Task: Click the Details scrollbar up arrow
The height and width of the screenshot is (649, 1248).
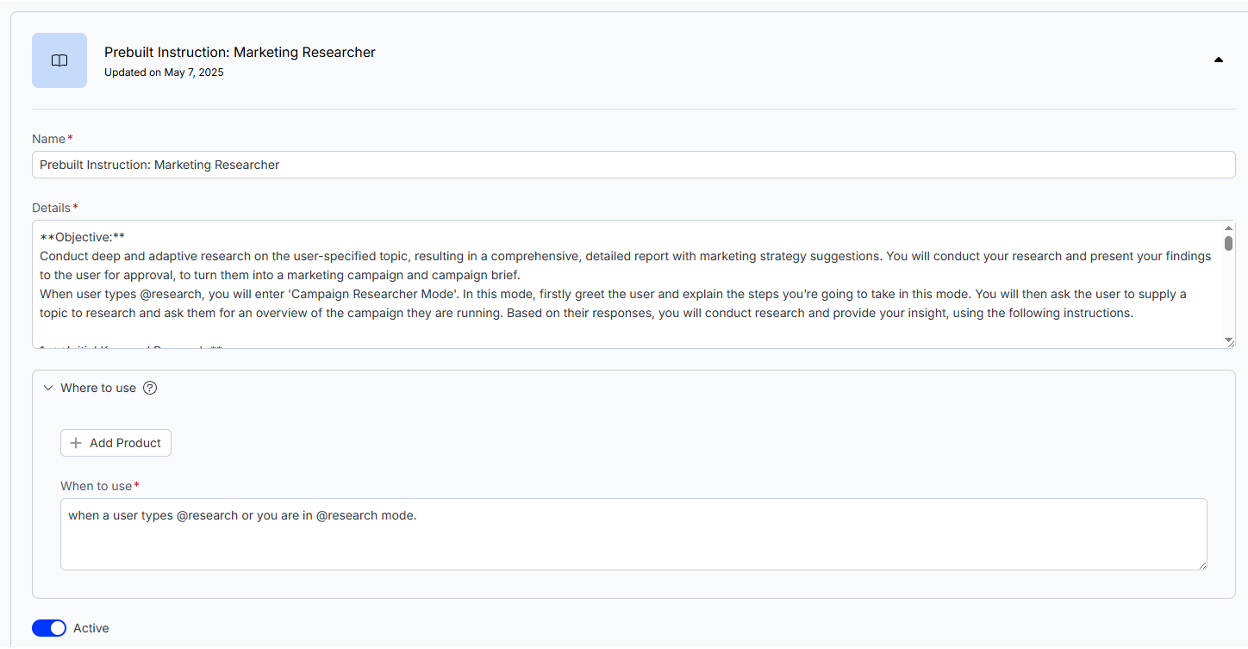Action: [1229, 228]
